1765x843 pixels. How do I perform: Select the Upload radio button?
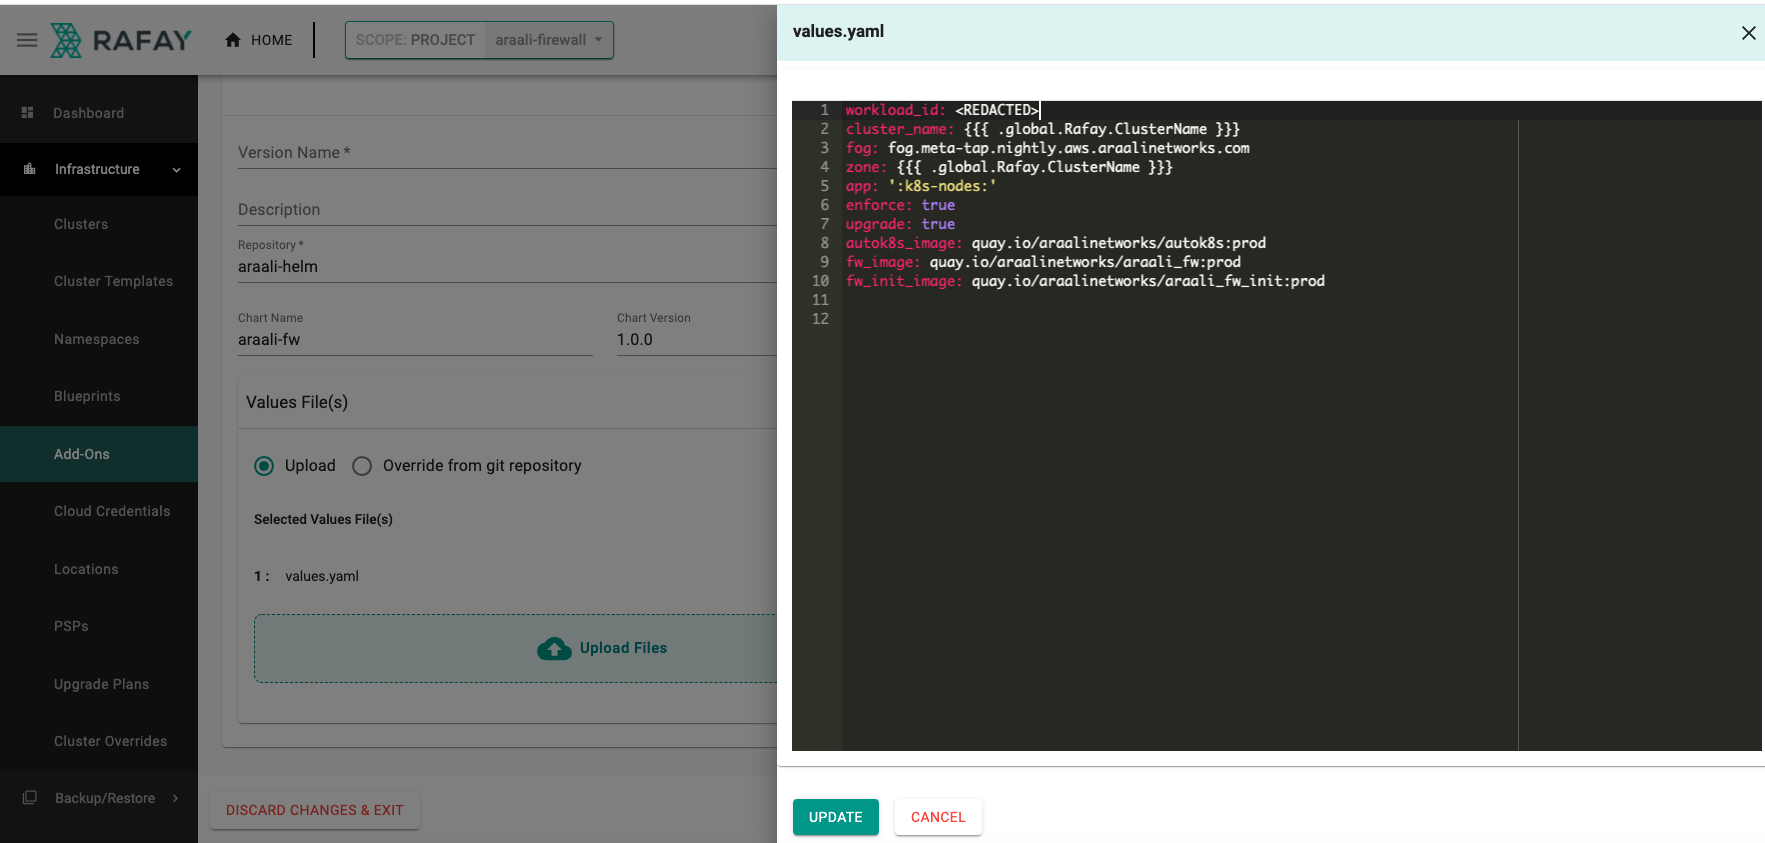pos(264,466)
